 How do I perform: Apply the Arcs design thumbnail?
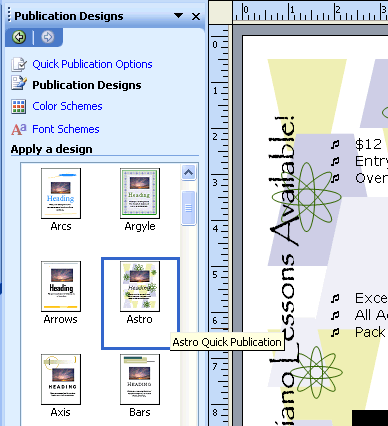tap(61, 193)
